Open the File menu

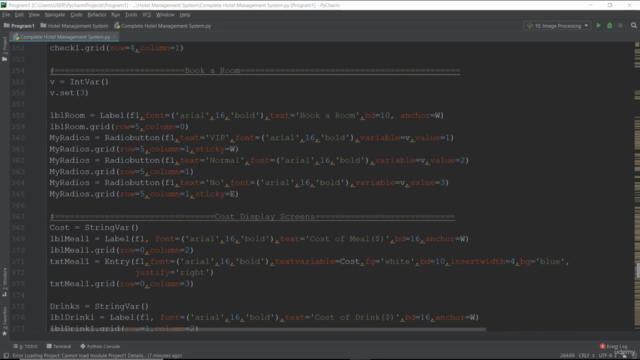point(6,15)
